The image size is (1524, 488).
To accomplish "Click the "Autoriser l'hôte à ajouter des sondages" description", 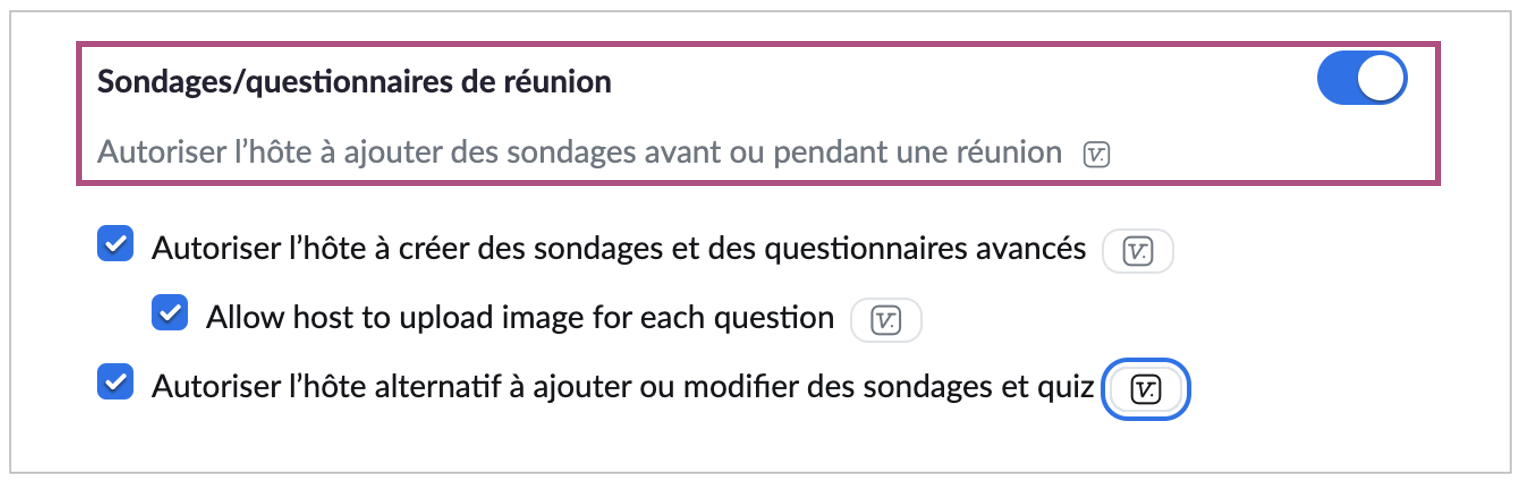I will click(579, 153).
